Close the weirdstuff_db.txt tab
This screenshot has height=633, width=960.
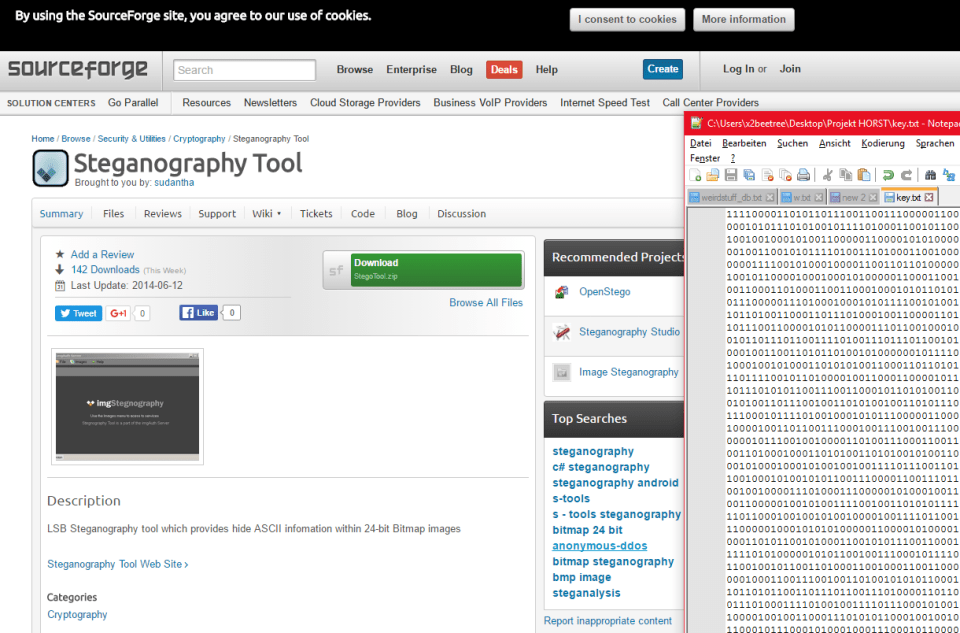pos(770,198)
